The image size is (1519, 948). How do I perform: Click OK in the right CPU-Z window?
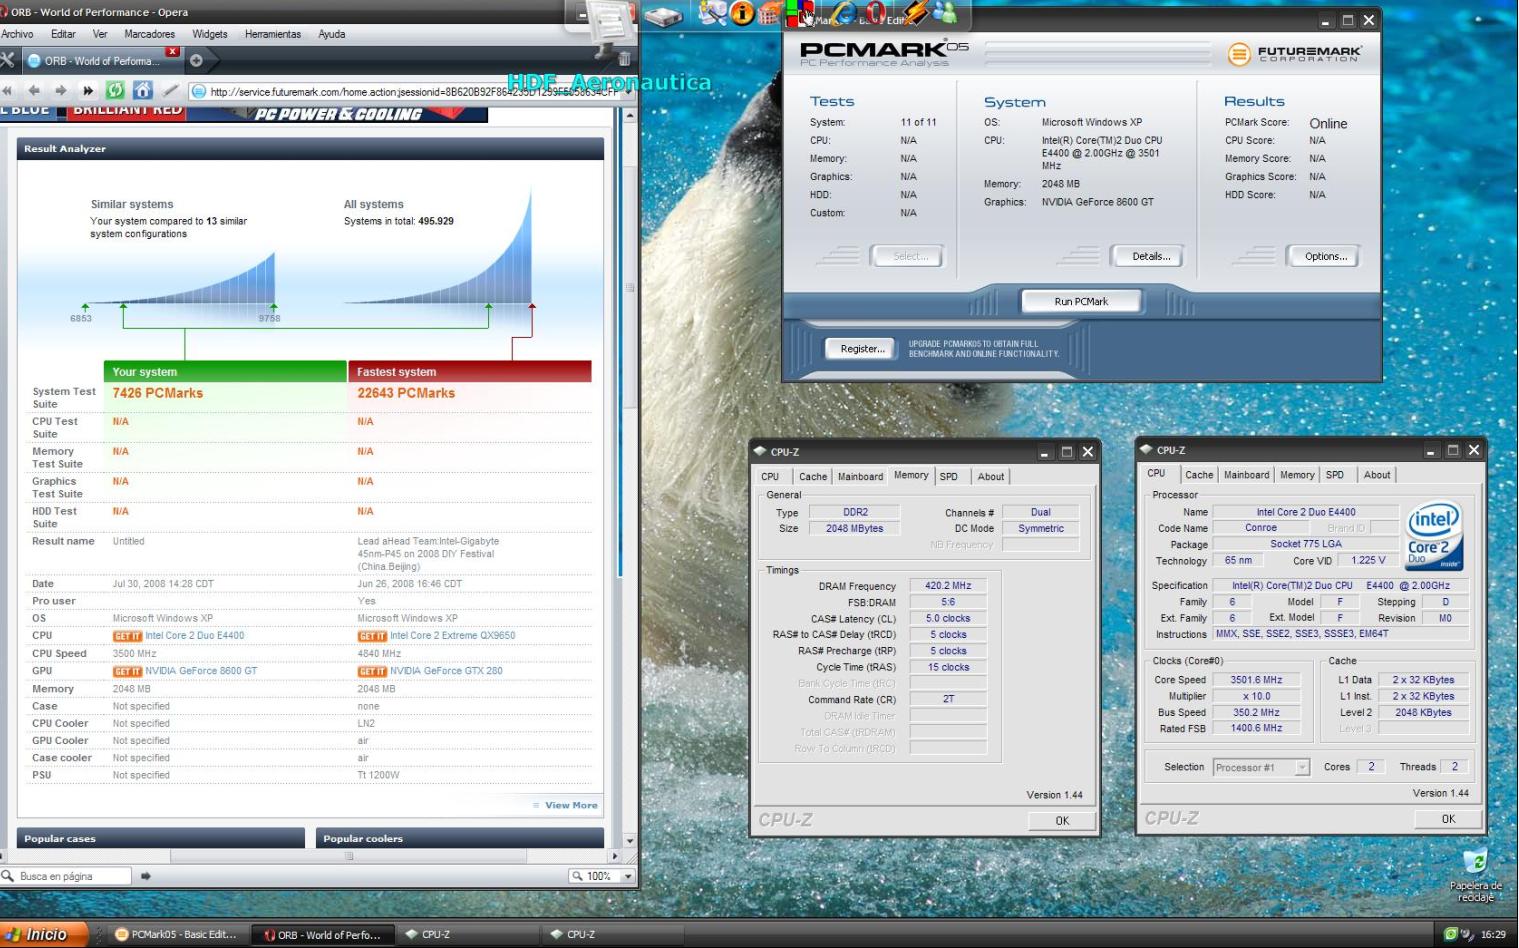point(1448,818)
